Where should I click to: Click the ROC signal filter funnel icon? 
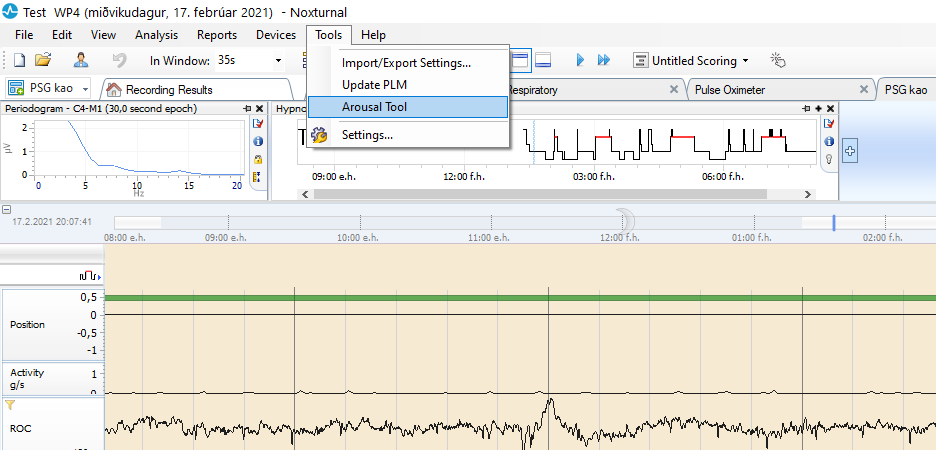click(x=11, y=406)
